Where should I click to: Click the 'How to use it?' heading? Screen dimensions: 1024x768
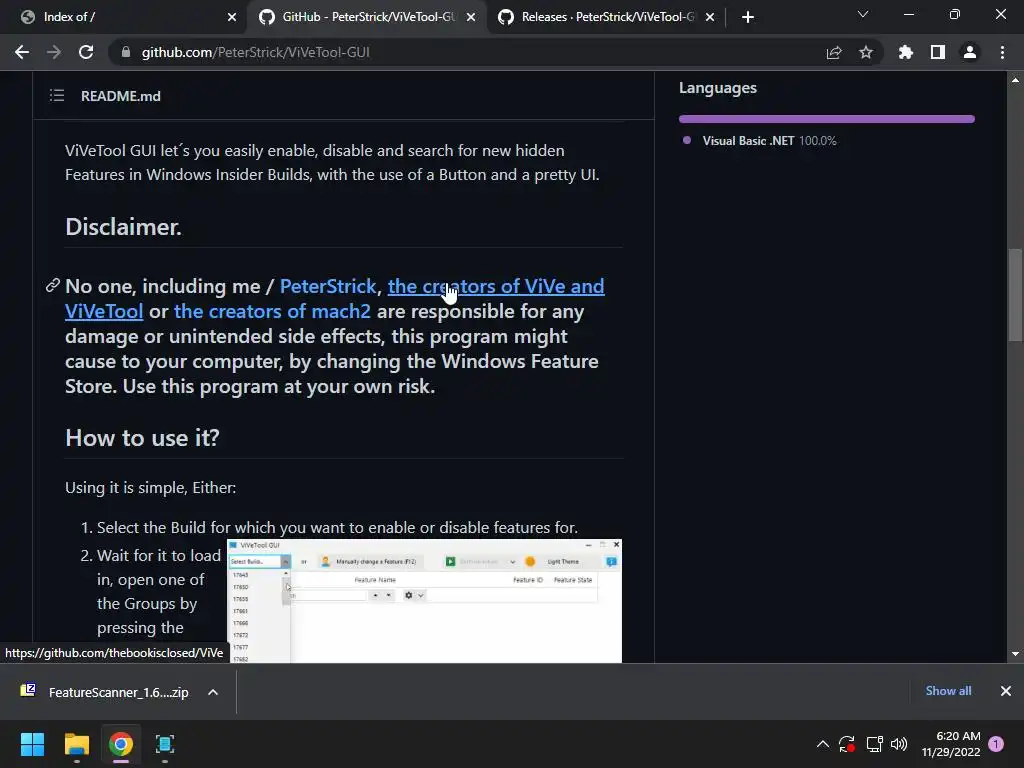click(x=142, y=438)
